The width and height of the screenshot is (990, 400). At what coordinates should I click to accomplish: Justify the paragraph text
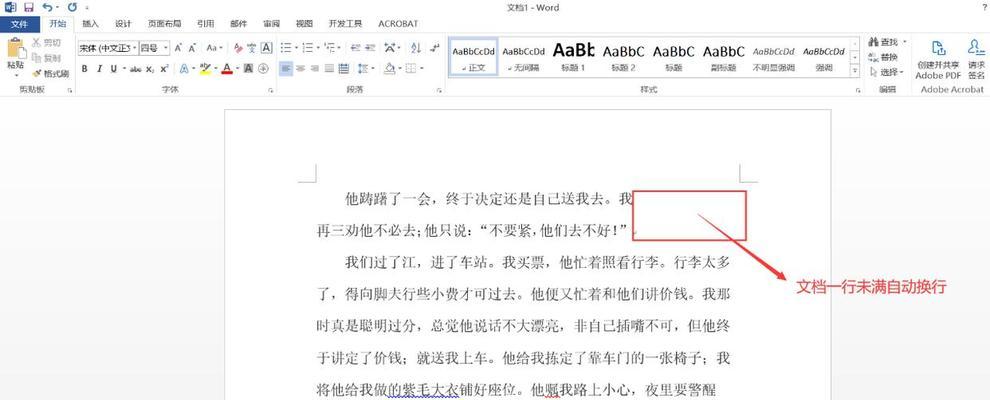click(x=329, y=68)
